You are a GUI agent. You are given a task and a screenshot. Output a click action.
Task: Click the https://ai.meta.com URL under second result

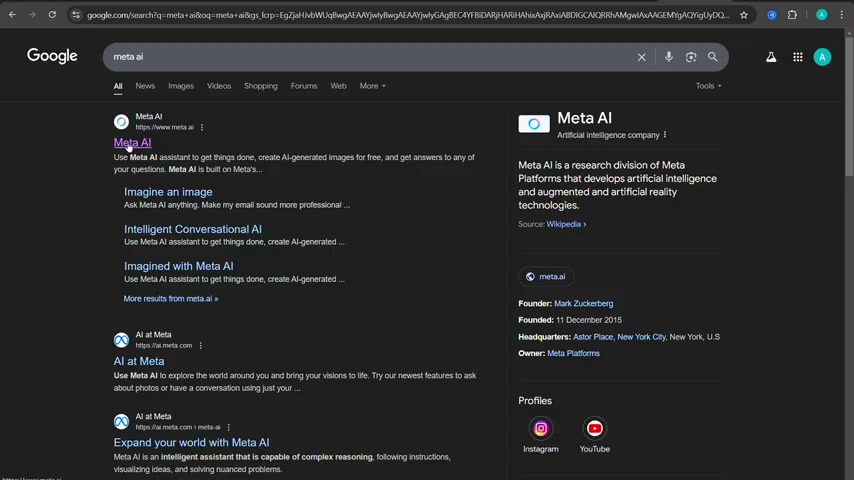163,345
